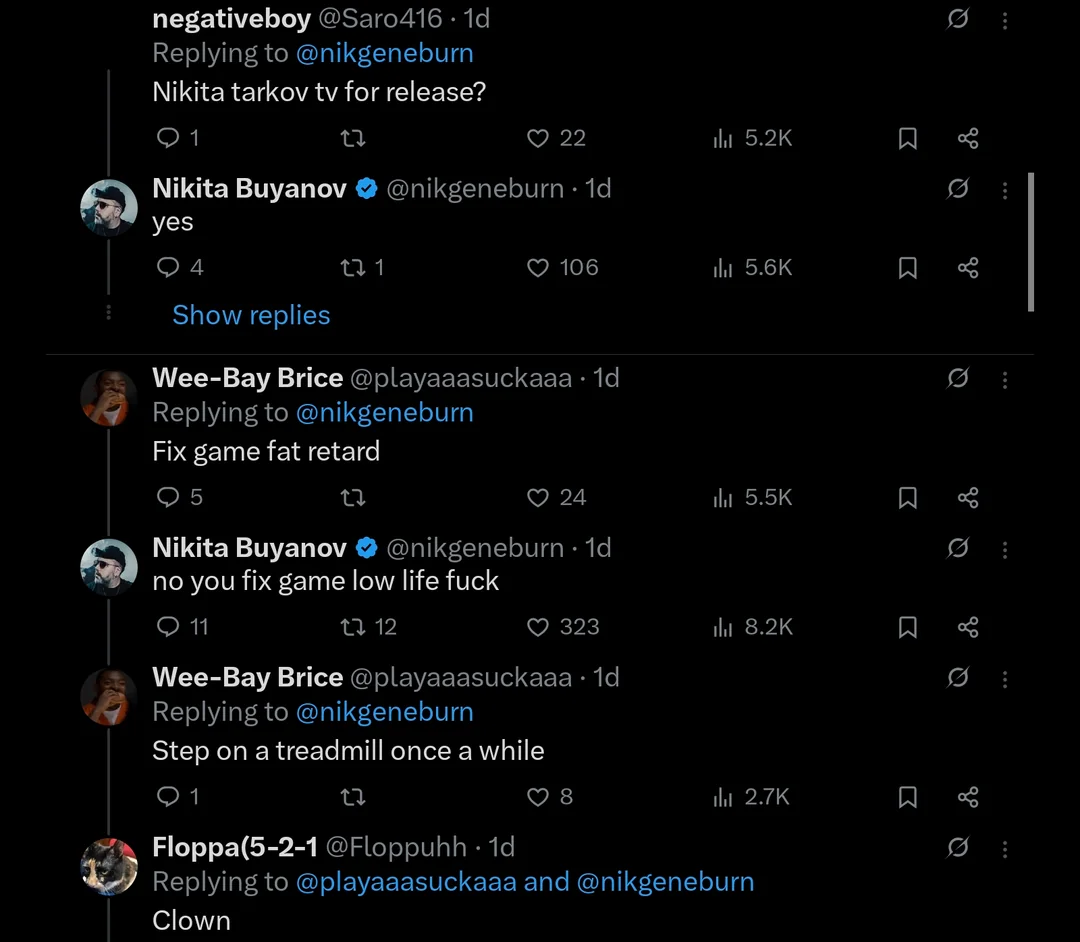Open more options on Nikita's "yes" tweet
Screen dimensions: 1080x942
point(1005,190)
